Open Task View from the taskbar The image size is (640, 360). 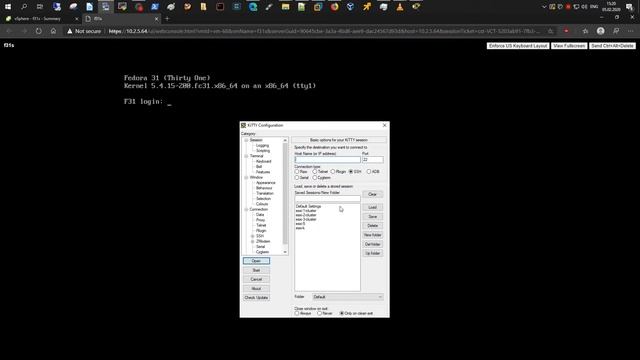click(x=40, y=7)
